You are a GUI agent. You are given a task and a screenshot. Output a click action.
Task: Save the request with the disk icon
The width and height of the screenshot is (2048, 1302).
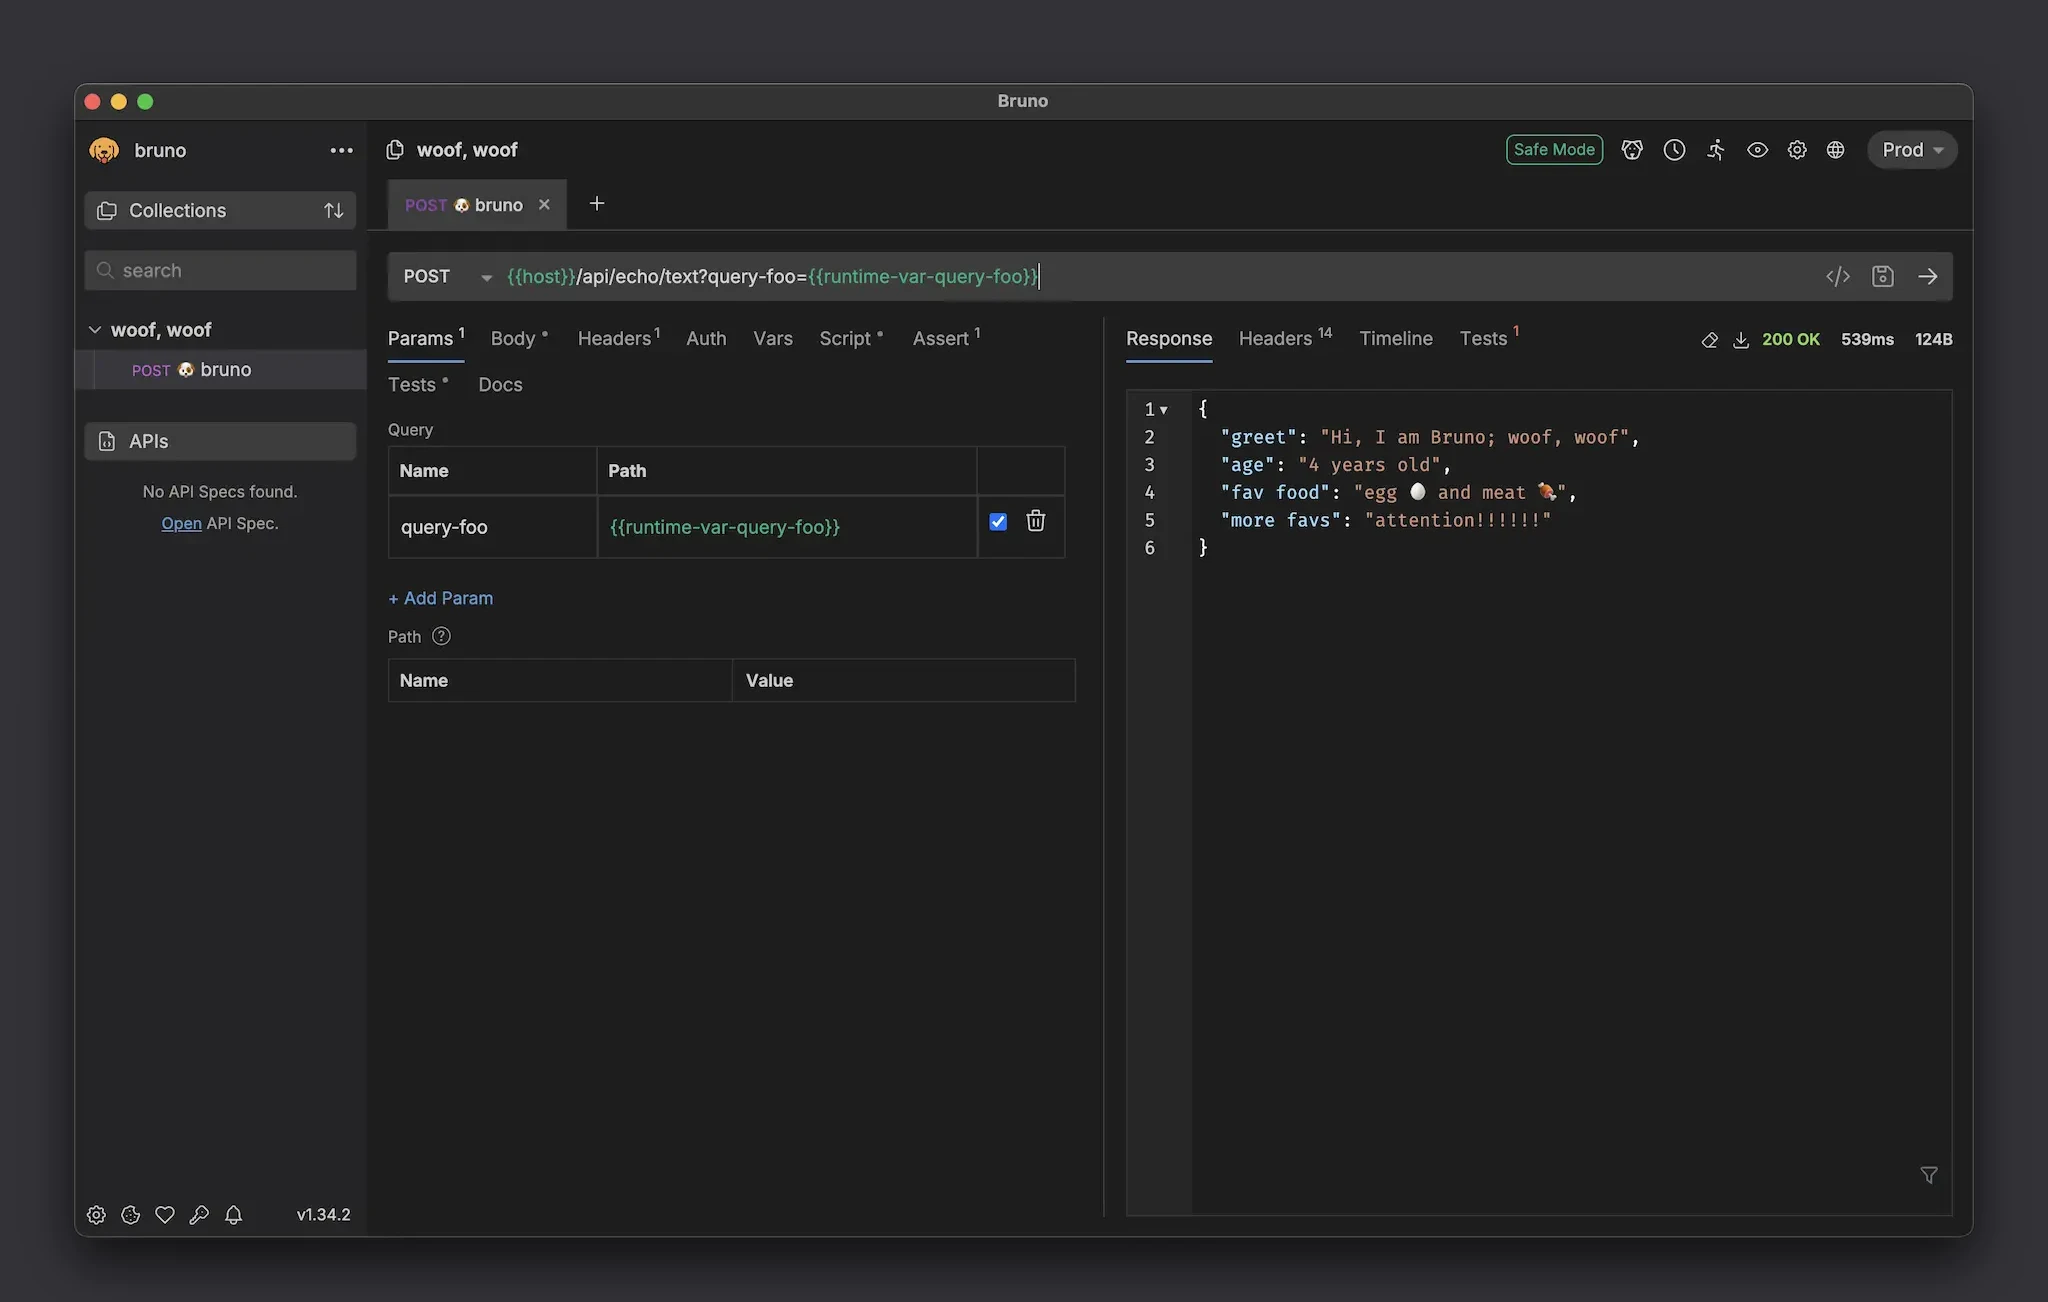(1883, 276)
